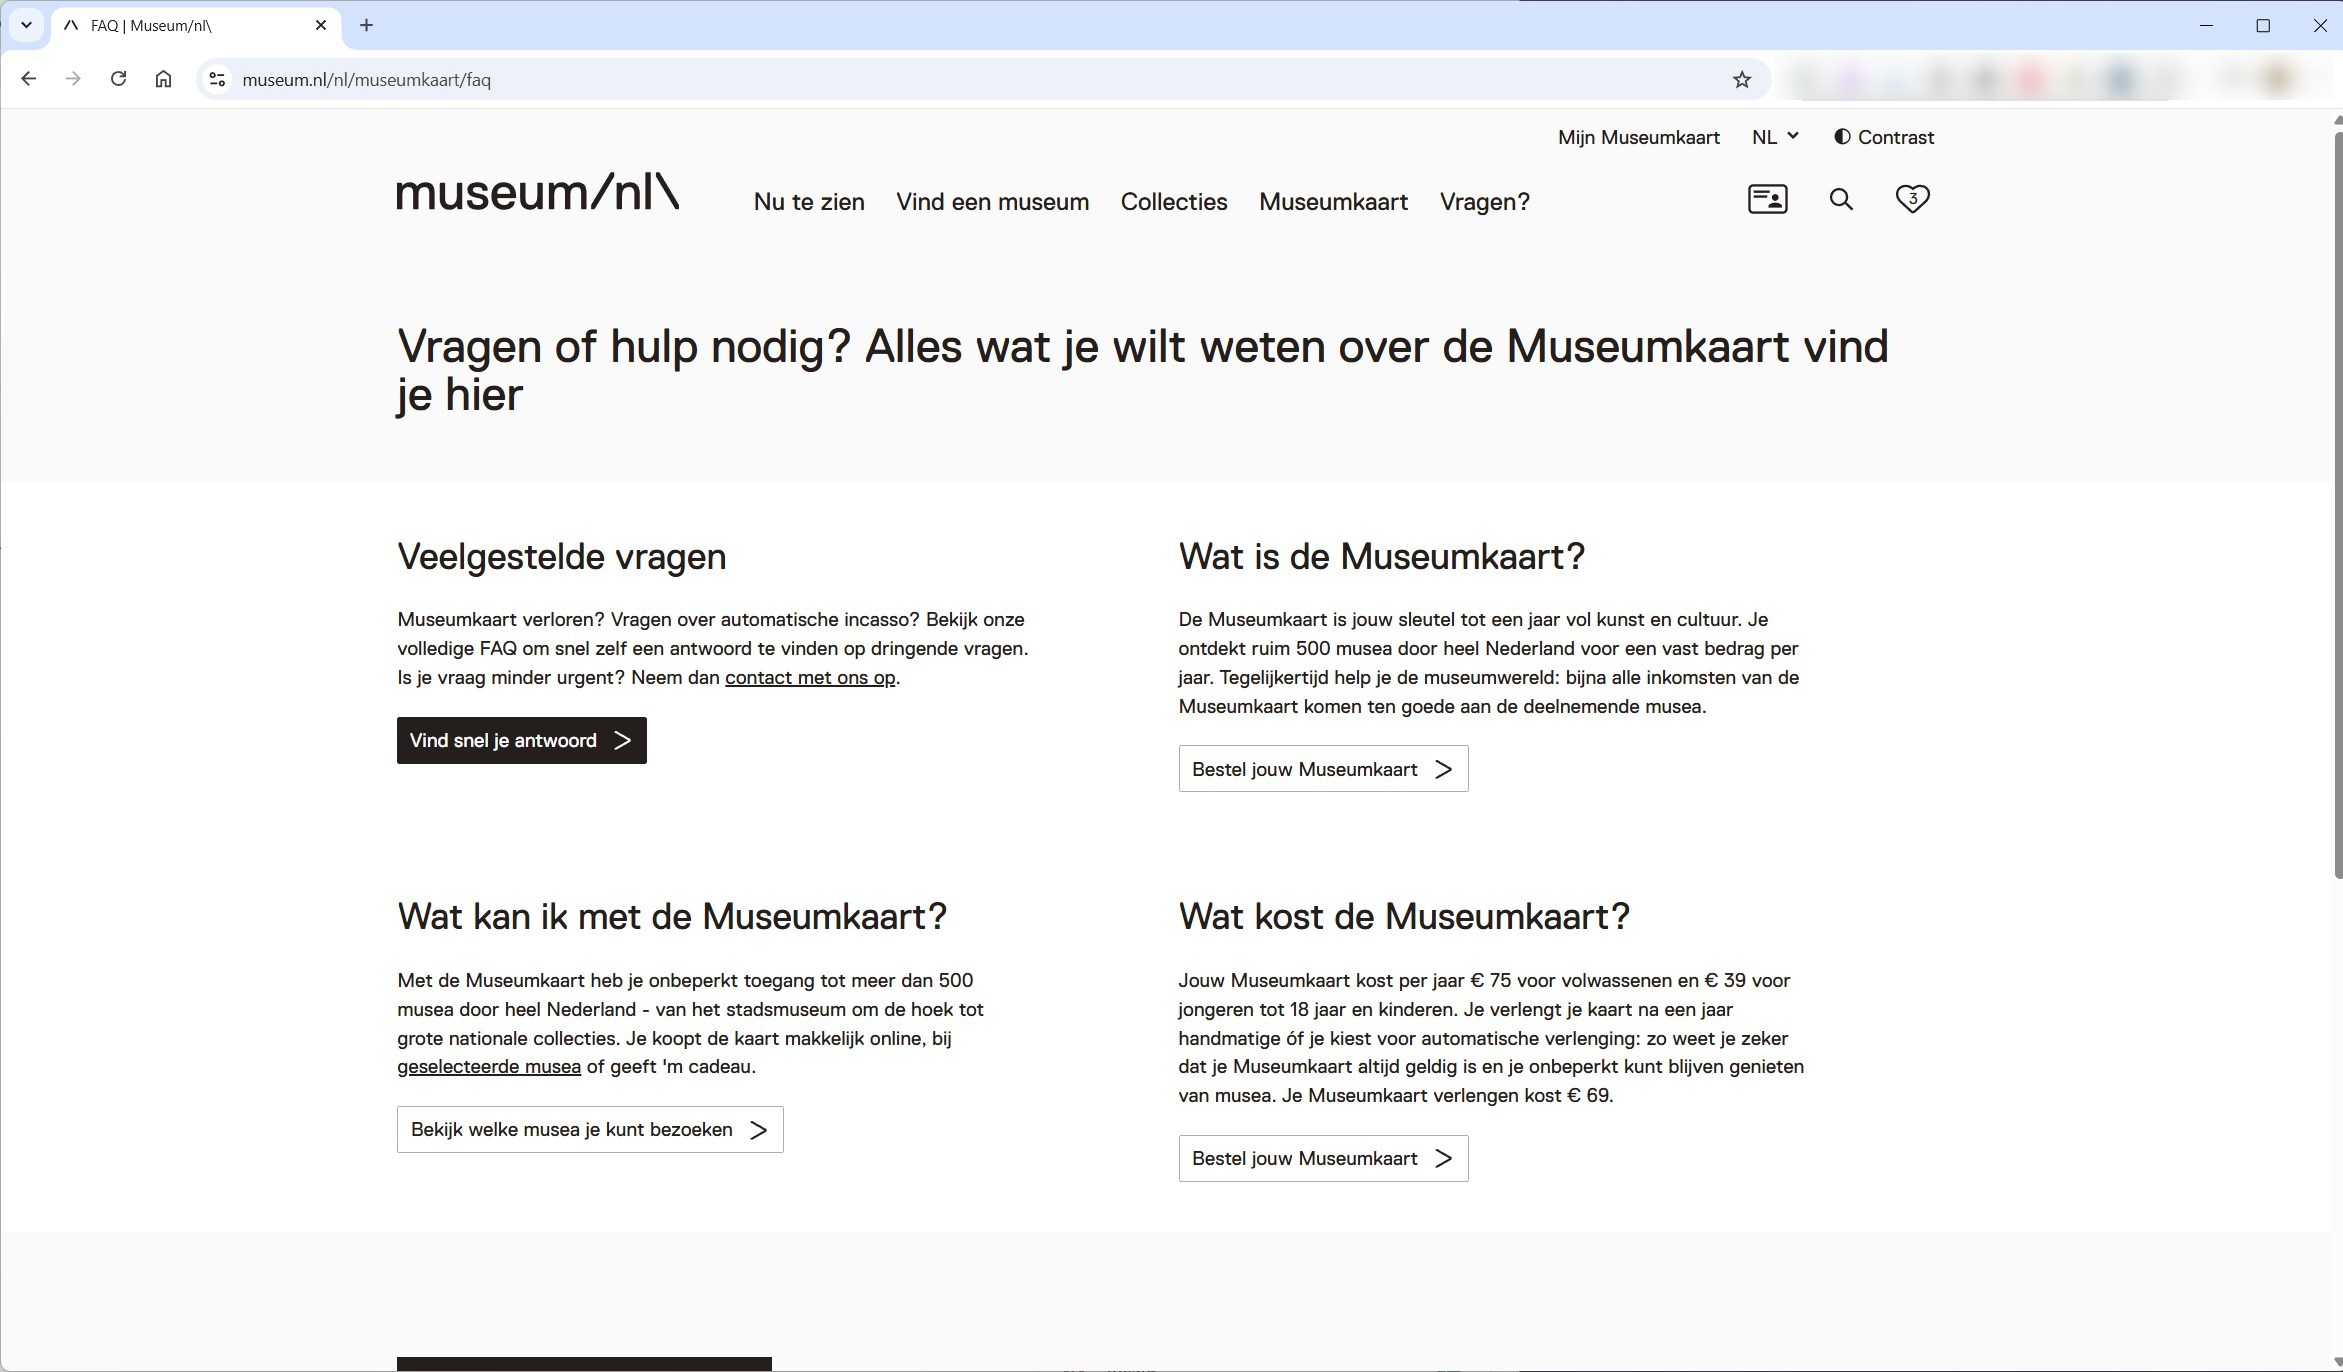Viewport: 2343px width, 1372px height.
Task: Open Vind een museum menu item
Action: coord(992,201)
